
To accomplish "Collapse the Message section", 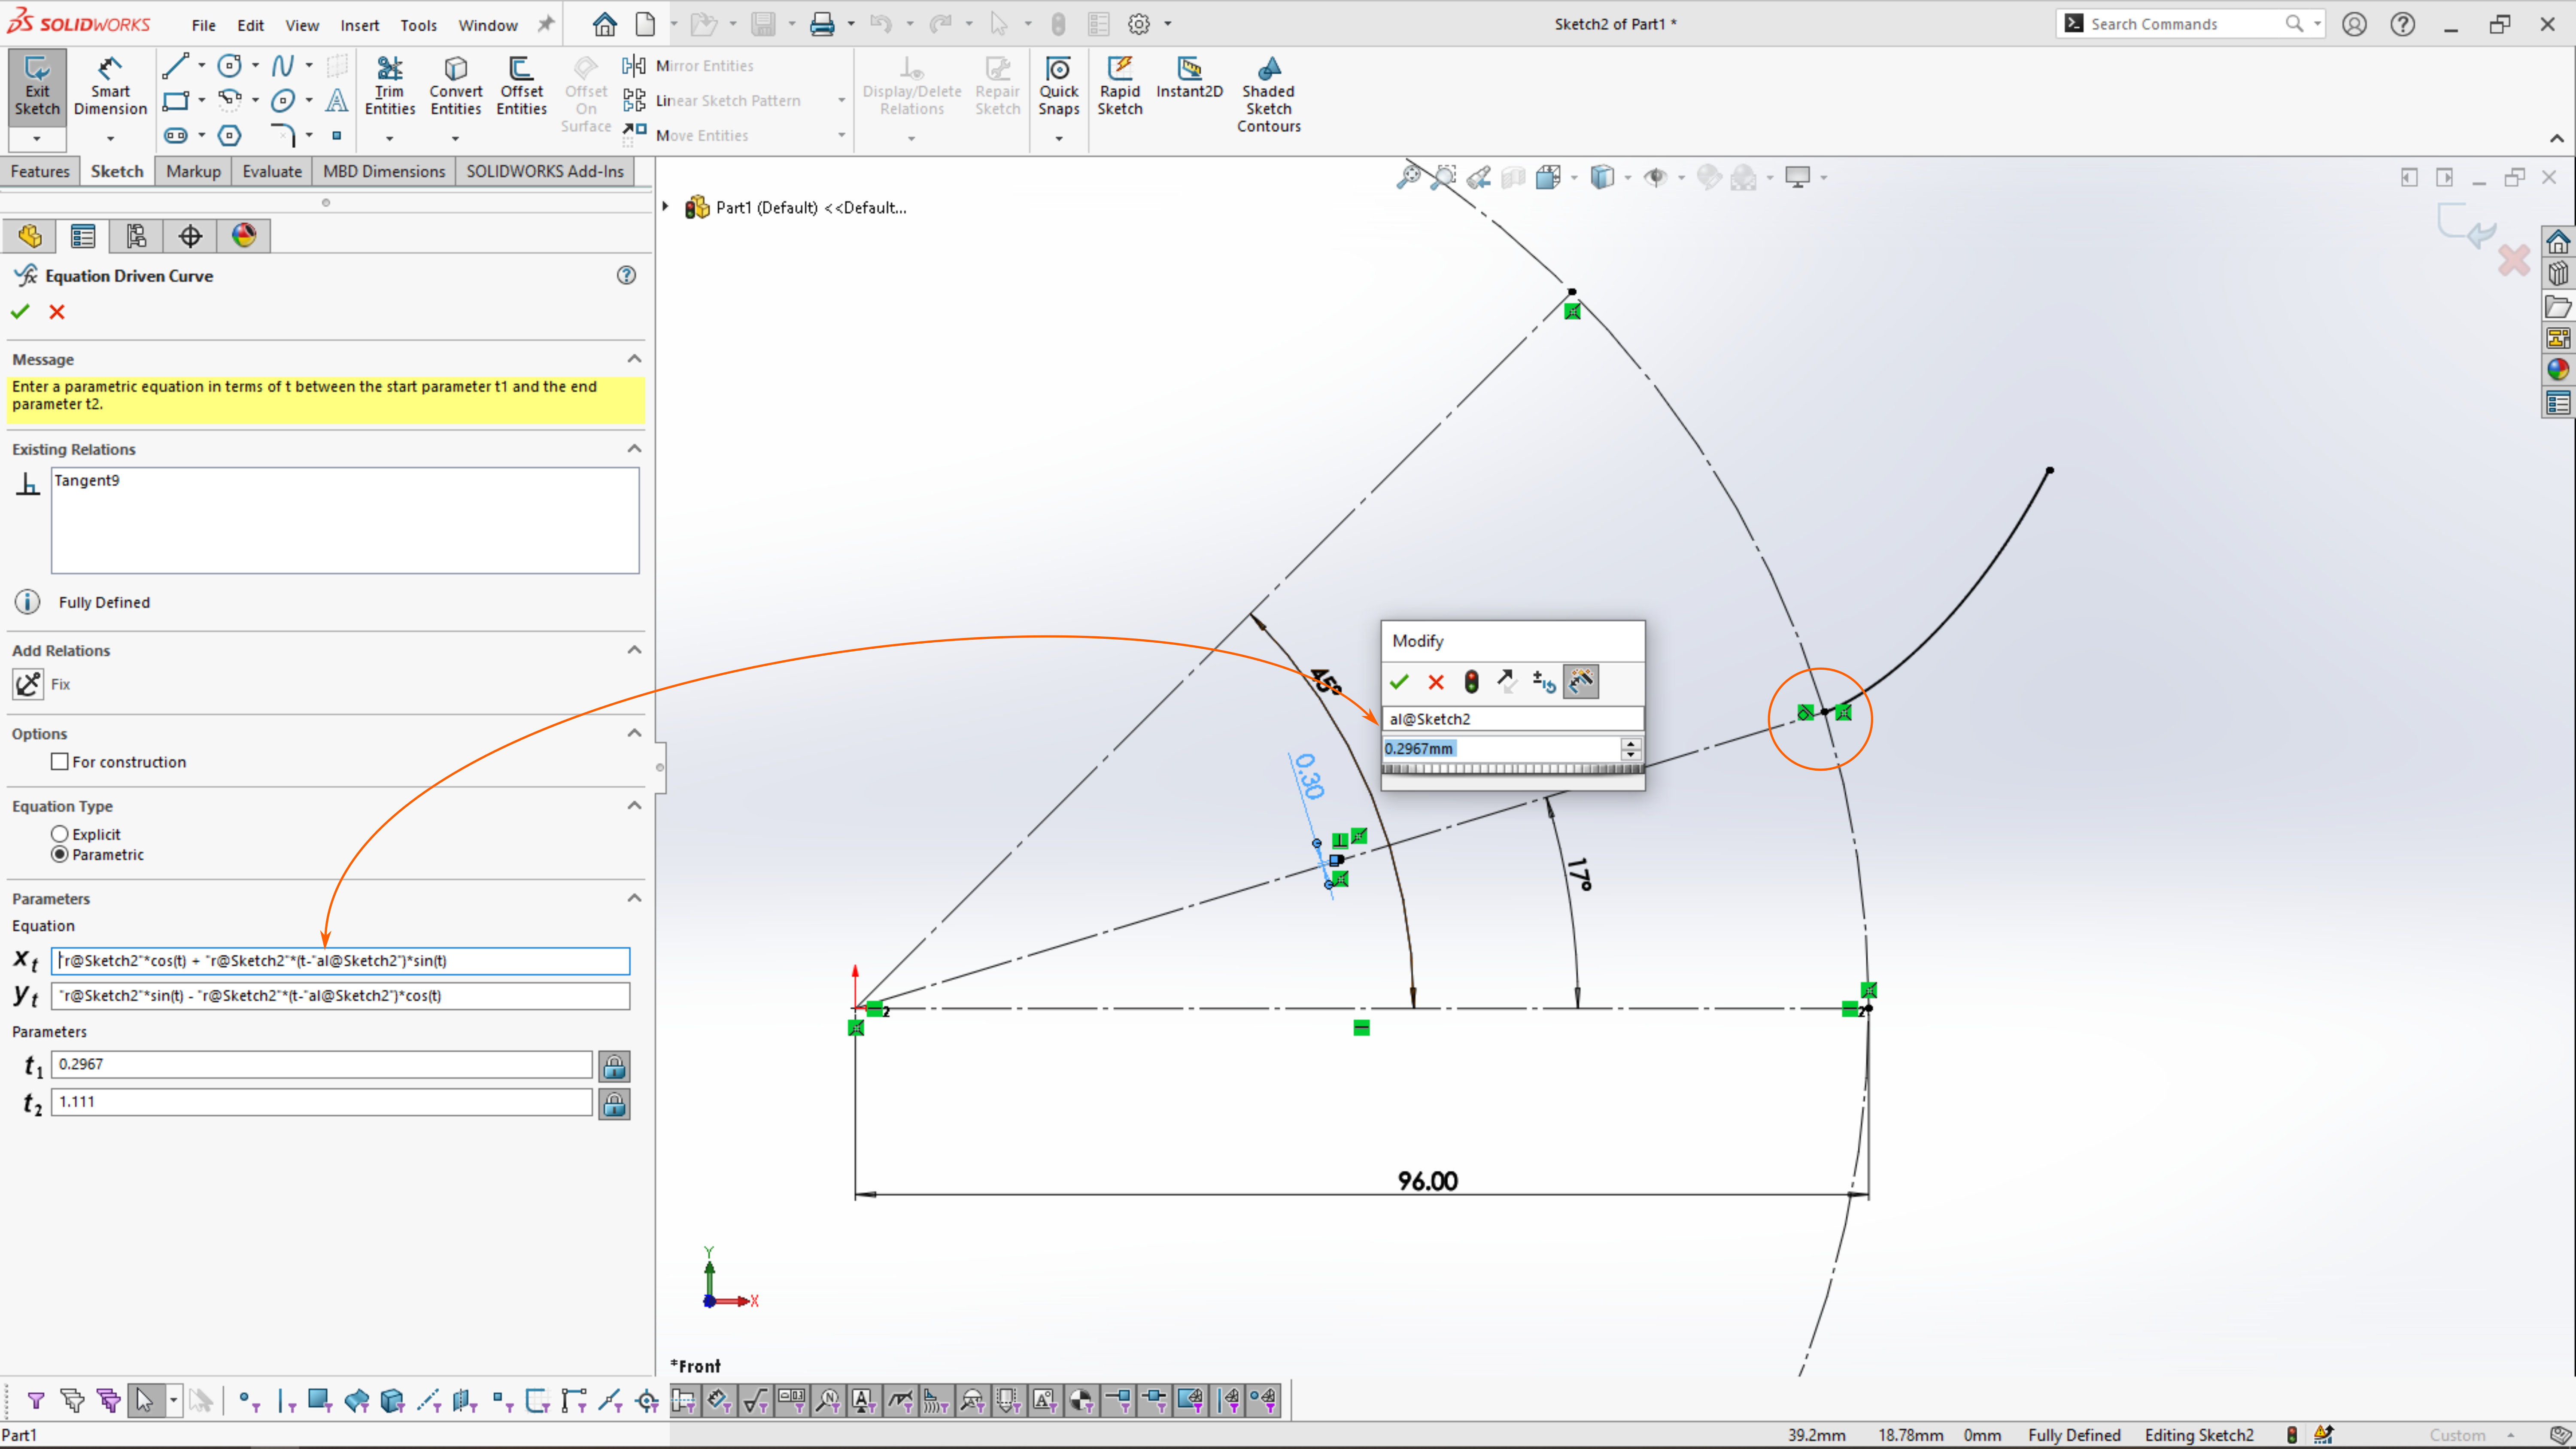I will (634, 359).
